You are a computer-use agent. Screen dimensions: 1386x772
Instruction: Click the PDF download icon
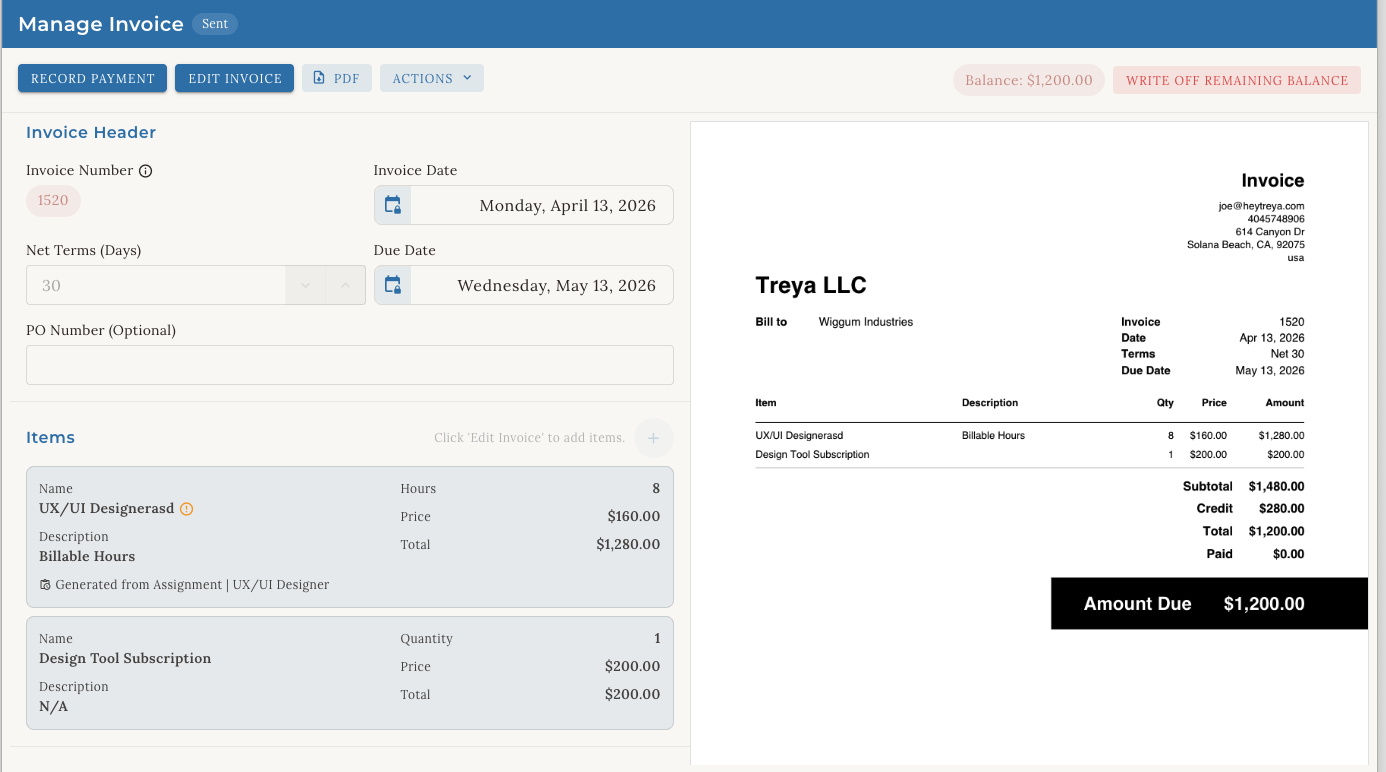319,78
